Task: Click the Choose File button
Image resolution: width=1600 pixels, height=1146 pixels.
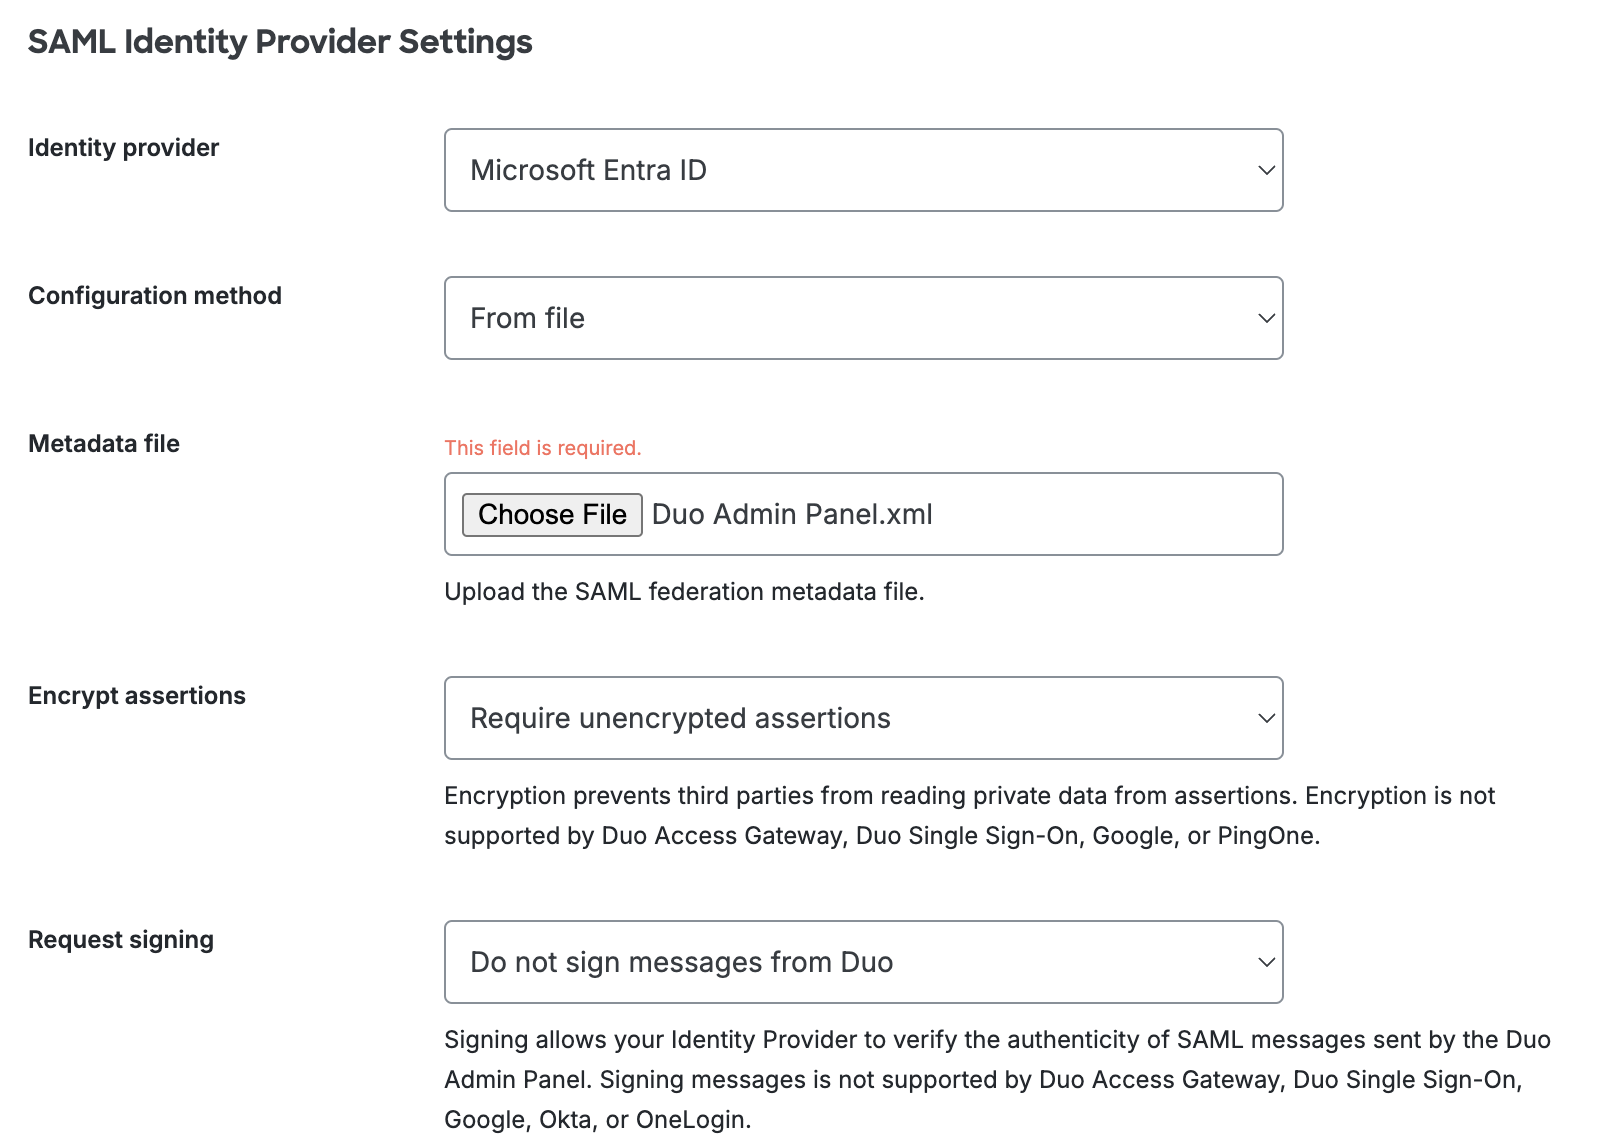Action: pyautogui.click(x=551, y=514)
